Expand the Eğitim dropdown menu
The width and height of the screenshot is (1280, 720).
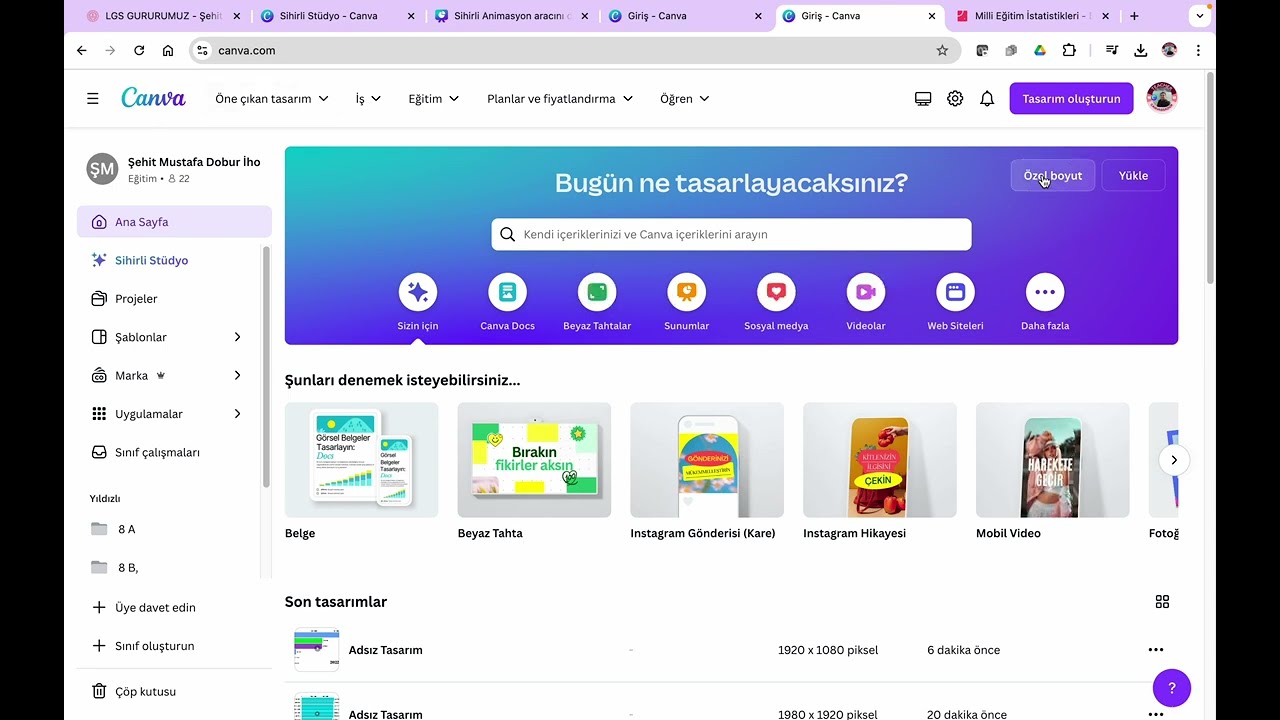[433, 99]
